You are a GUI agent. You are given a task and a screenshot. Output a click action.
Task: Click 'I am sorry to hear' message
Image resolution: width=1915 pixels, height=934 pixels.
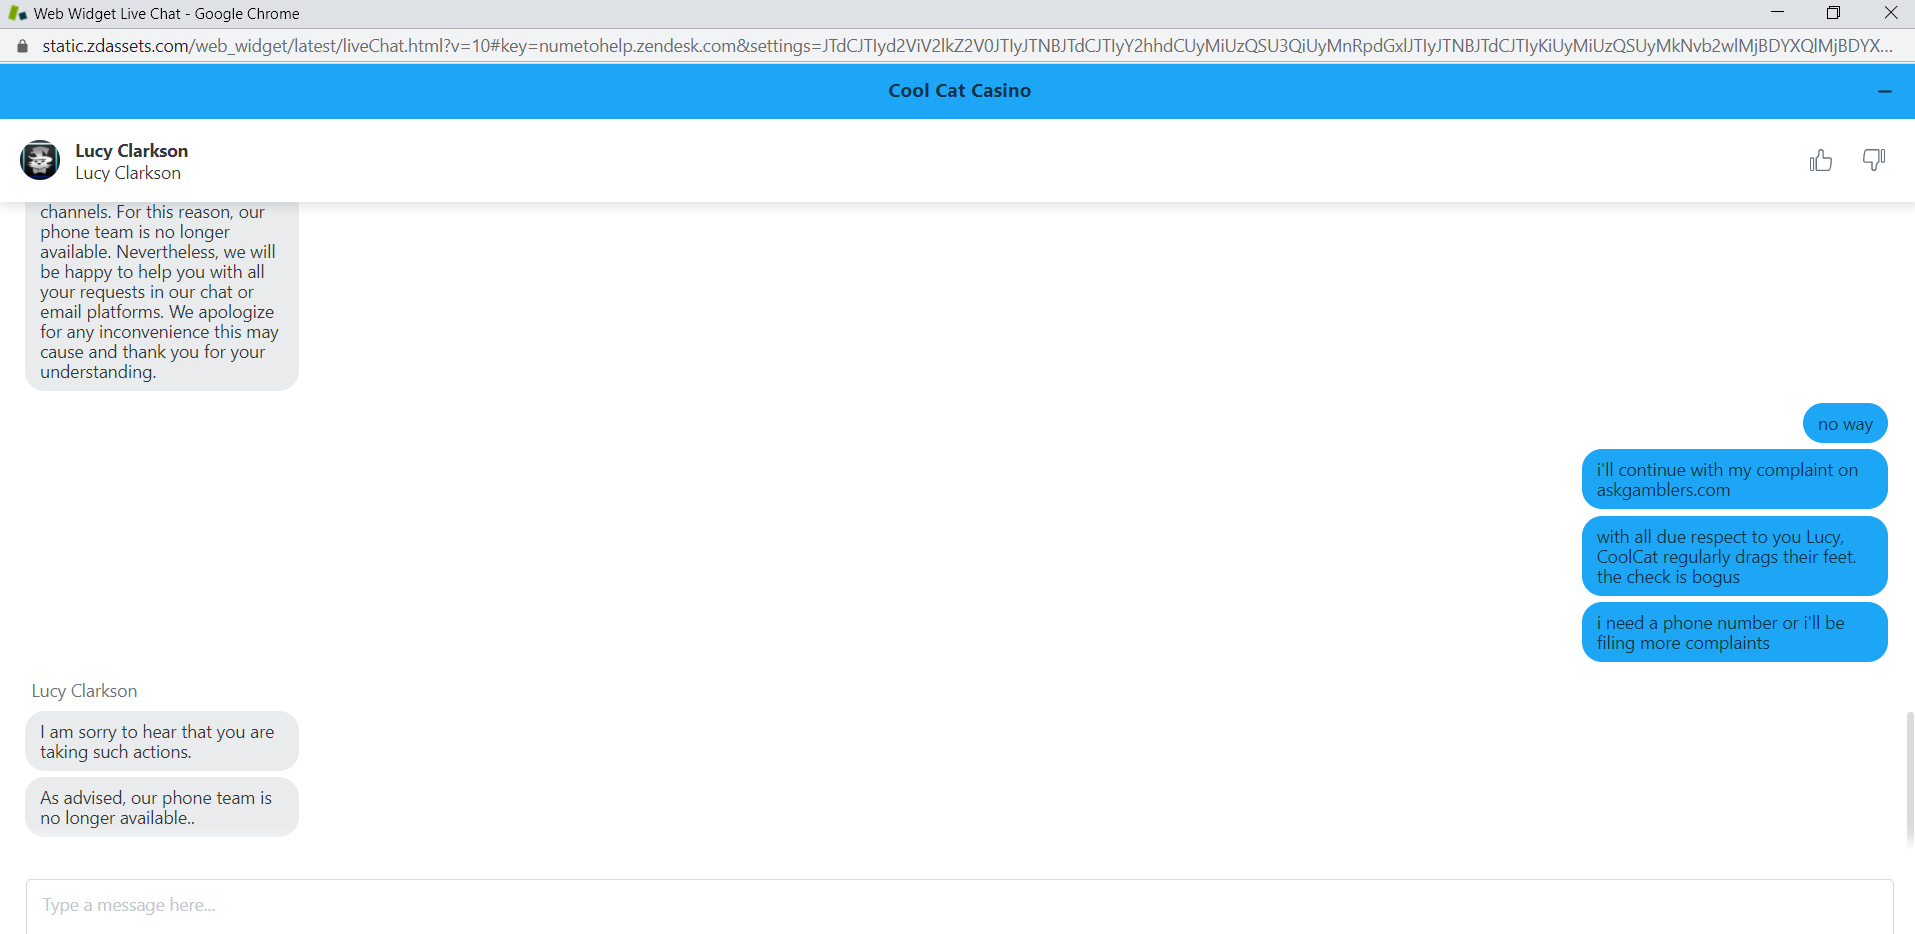(x=162, y=741)
